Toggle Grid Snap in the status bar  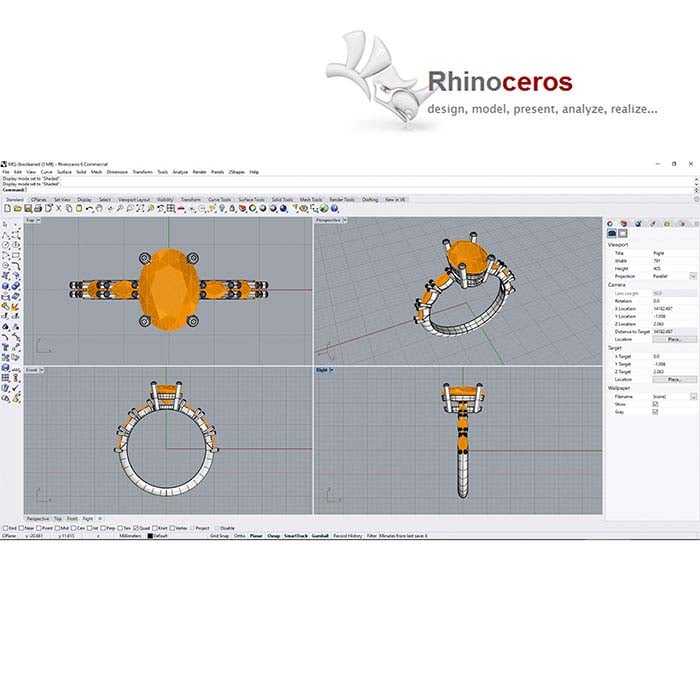(x=220, y=536)
